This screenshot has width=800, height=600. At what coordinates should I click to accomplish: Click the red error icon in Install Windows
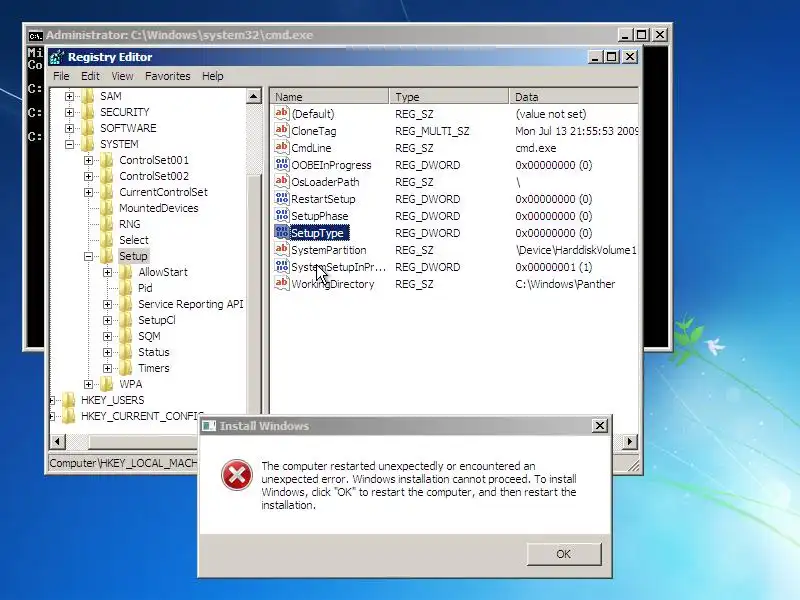click(237, 474)
